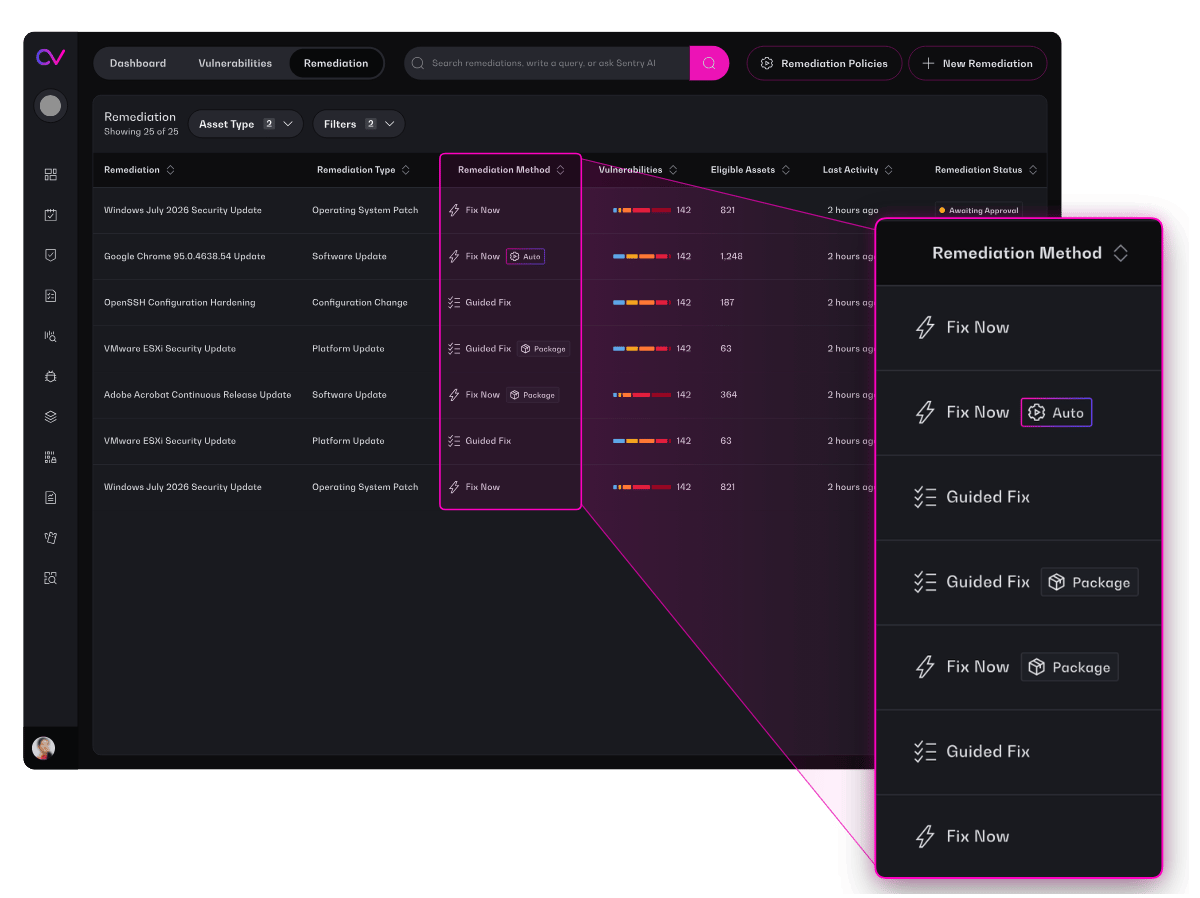Open Remediation Policies
This screenshot has height=898, width=1200.
(x=824, y=63)
